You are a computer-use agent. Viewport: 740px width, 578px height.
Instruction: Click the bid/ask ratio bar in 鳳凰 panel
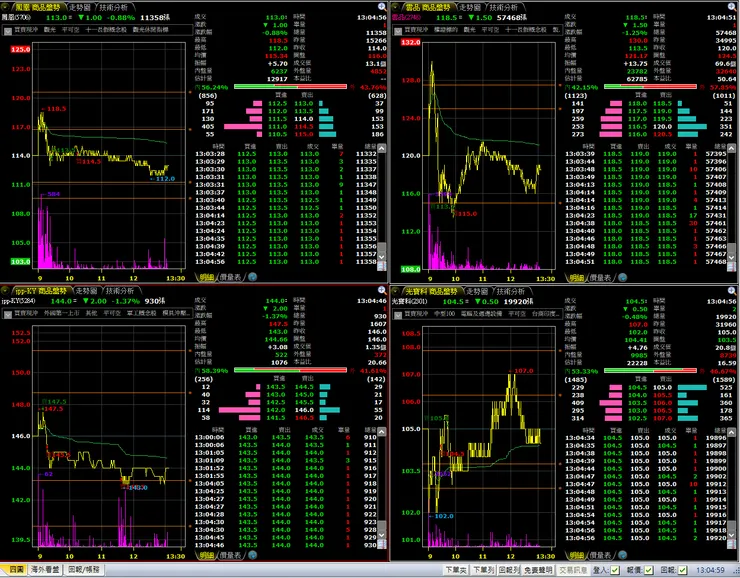290,87
